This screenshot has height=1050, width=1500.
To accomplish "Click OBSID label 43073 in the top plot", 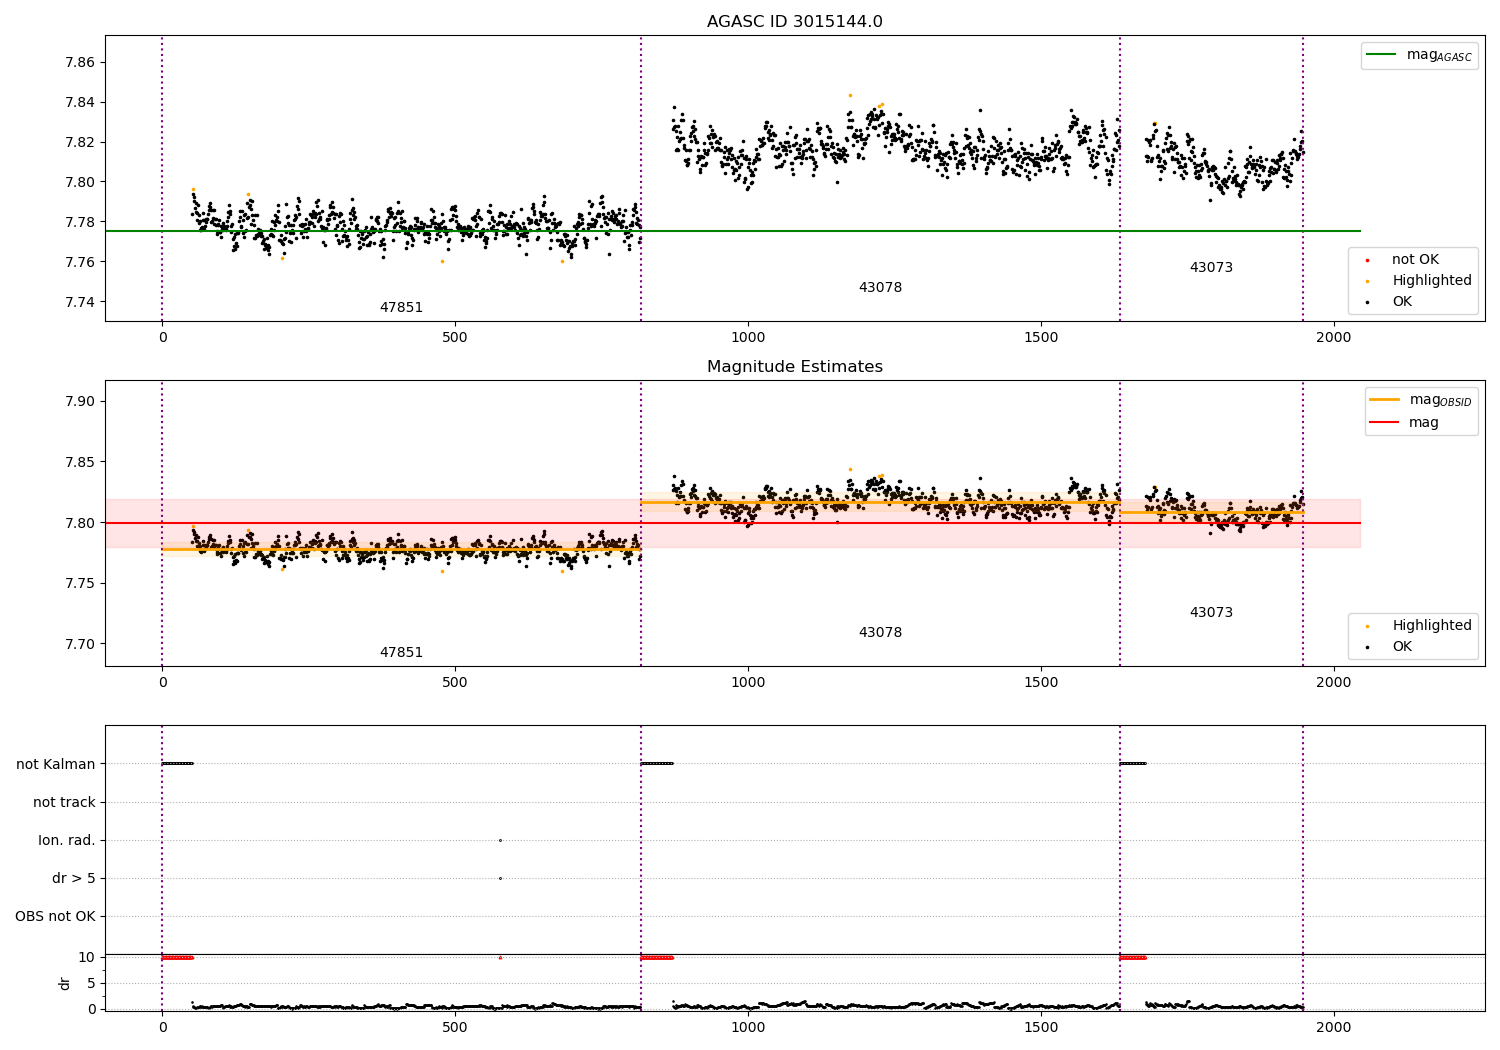I will [1211, 268].
